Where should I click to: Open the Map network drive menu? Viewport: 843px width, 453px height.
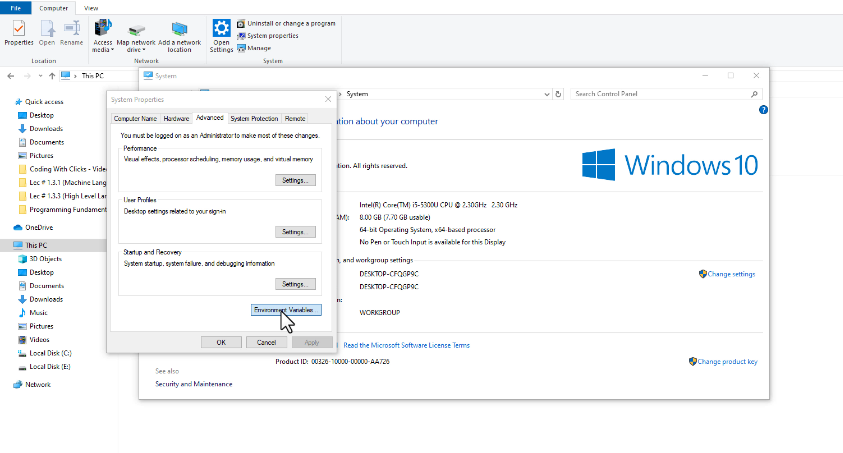click(x=136, y=36)
